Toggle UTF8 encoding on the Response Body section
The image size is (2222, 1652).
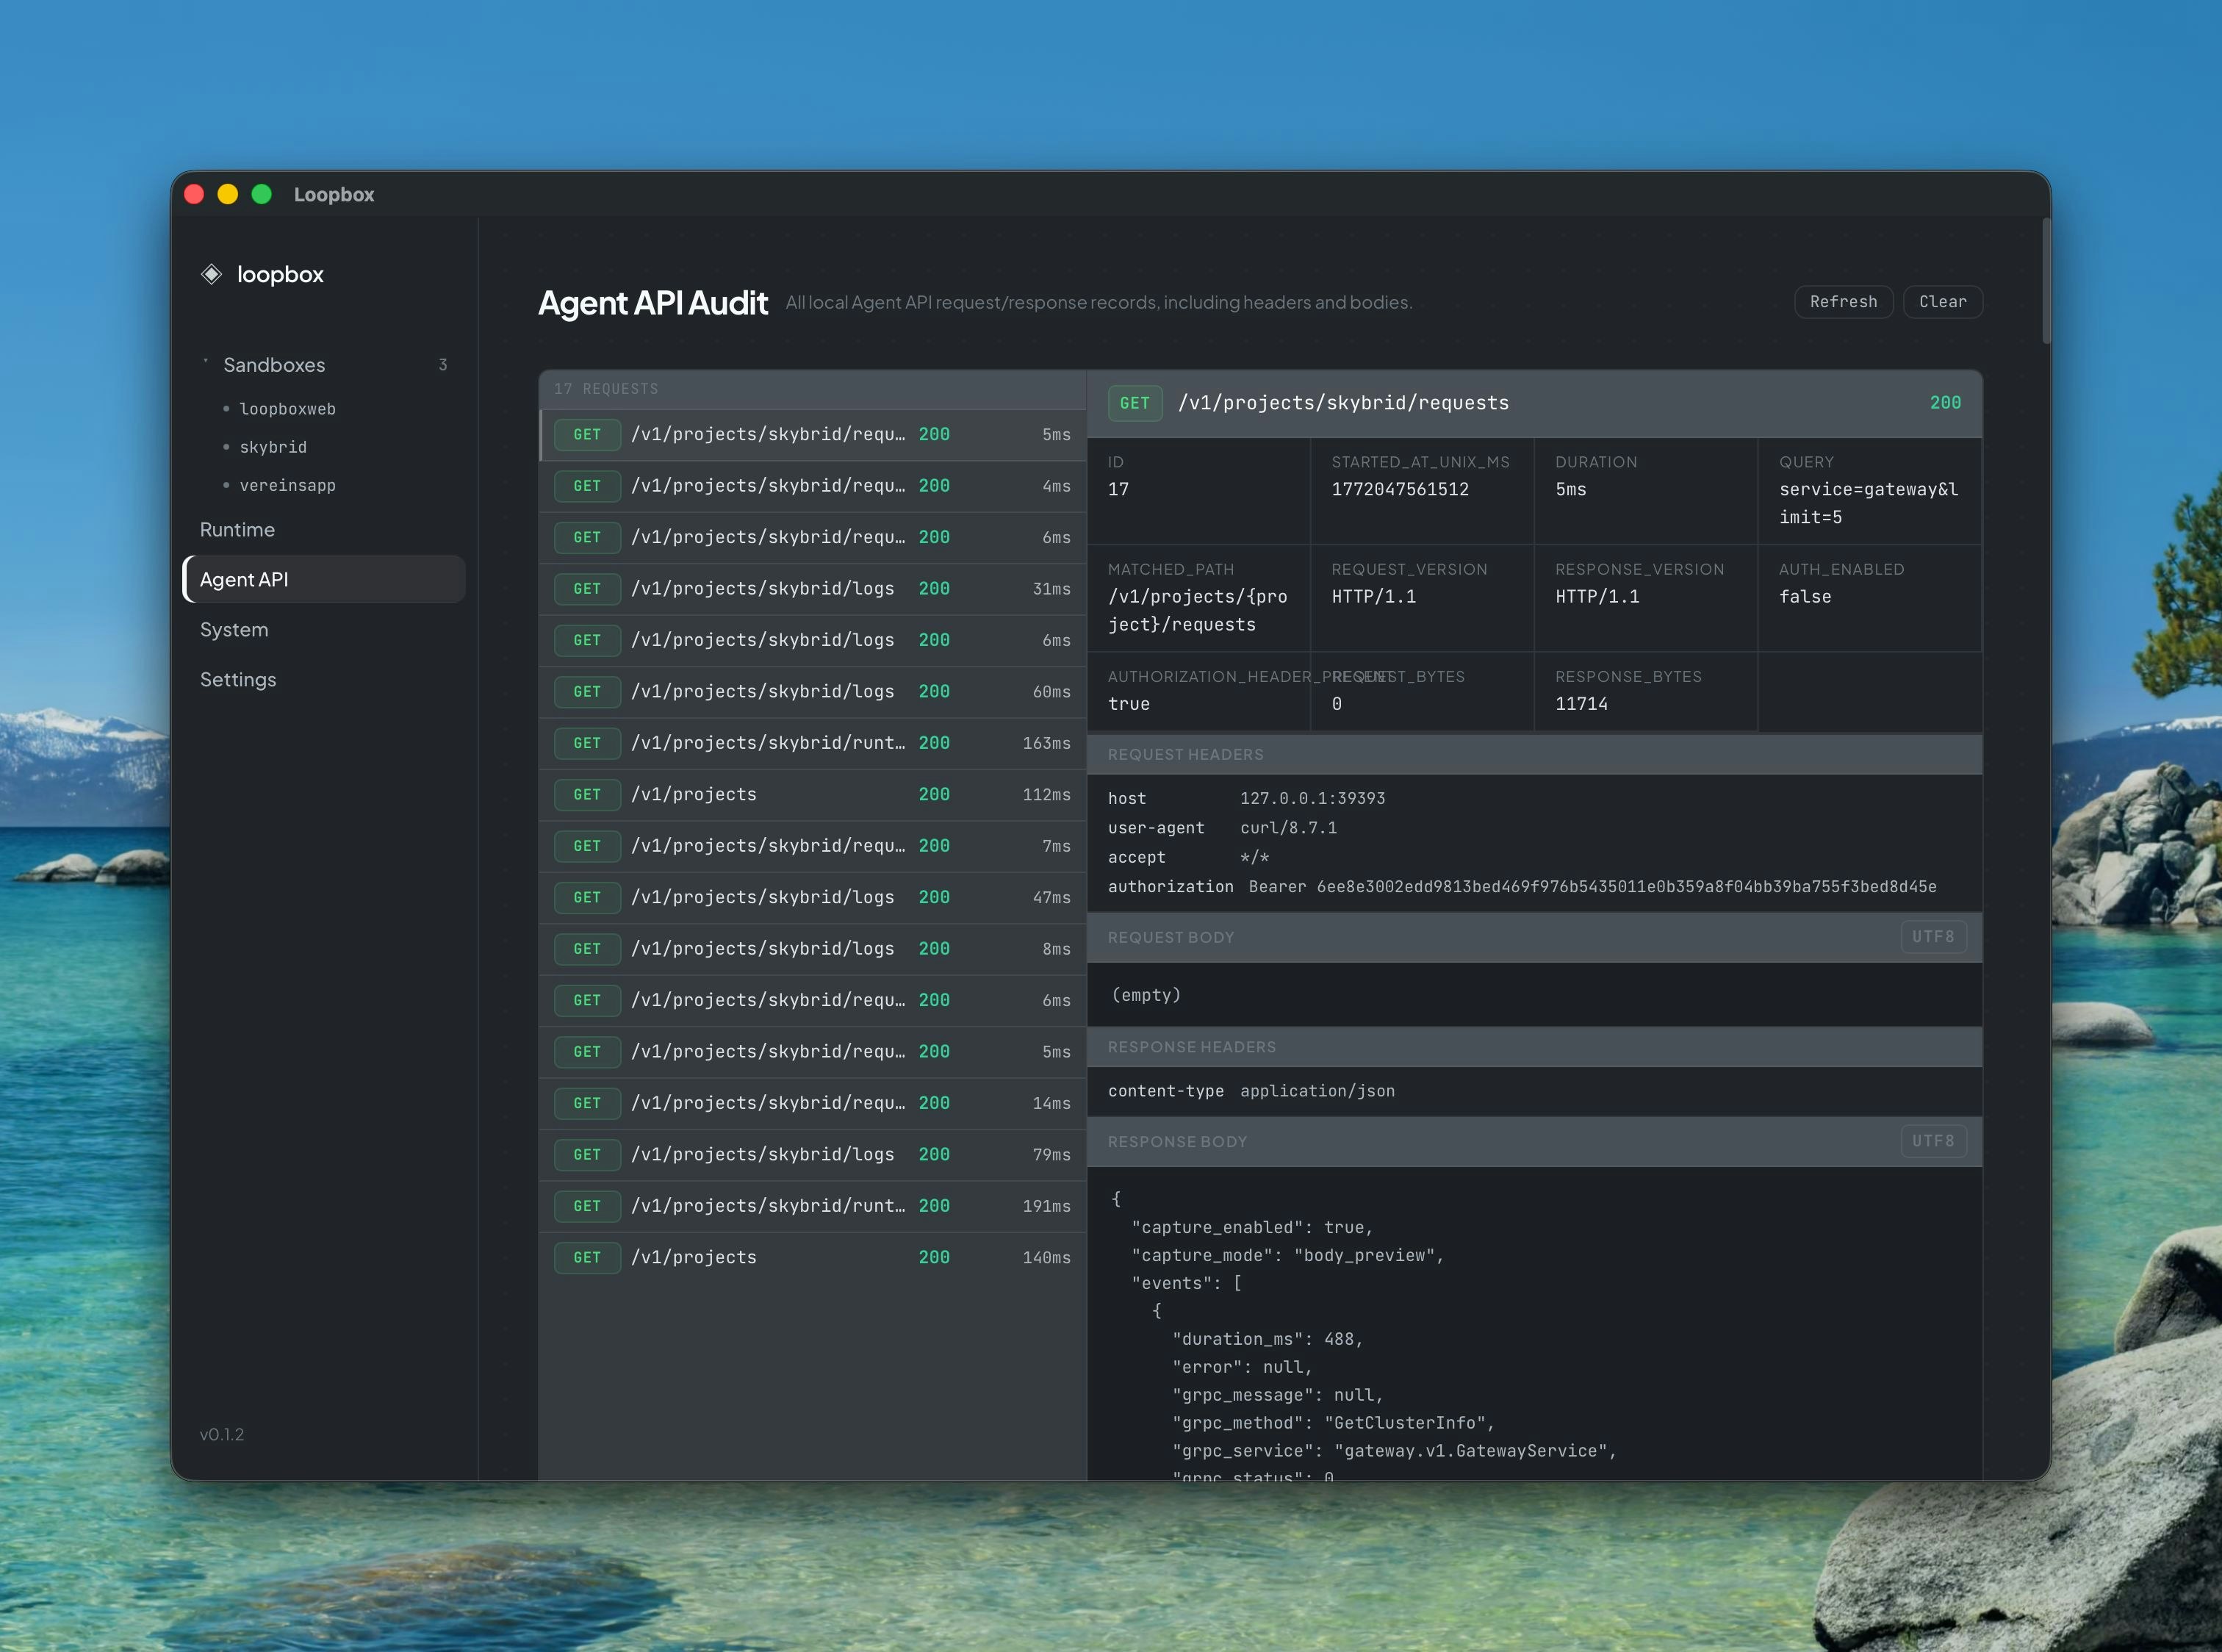[x=1933, y=1141]
